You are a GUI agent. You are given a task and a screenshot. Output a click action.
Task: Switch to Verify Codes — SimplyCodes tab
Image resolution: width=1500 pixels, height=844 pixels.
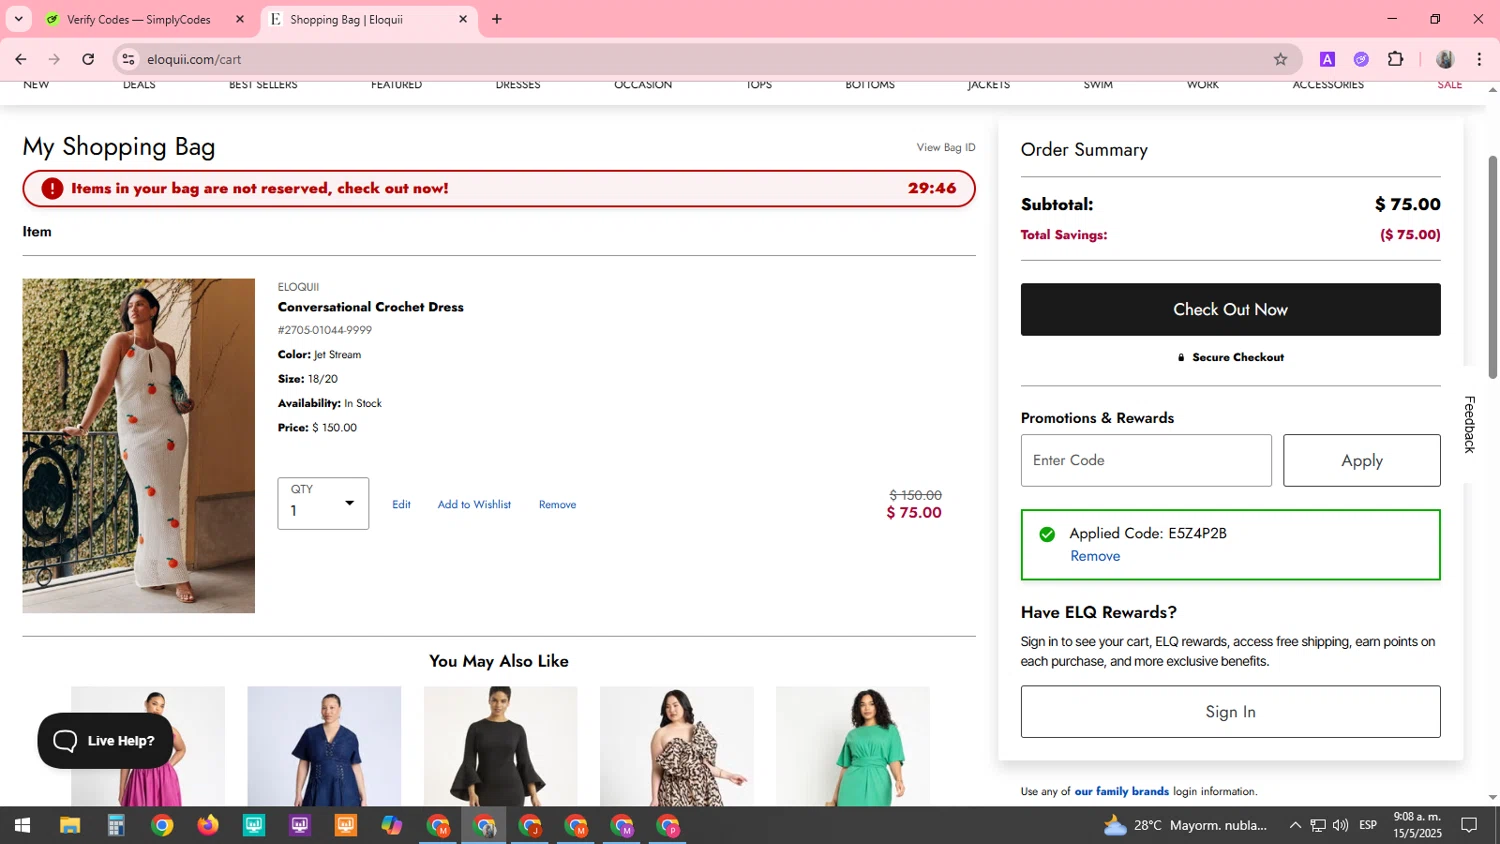click(139, 19)
